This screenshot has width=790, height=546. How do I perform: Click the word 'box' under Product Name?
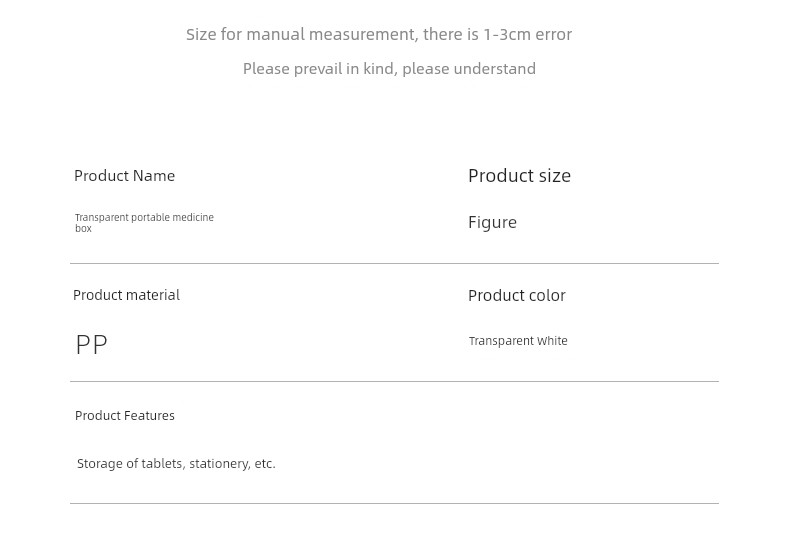click(x=84, y=229)
